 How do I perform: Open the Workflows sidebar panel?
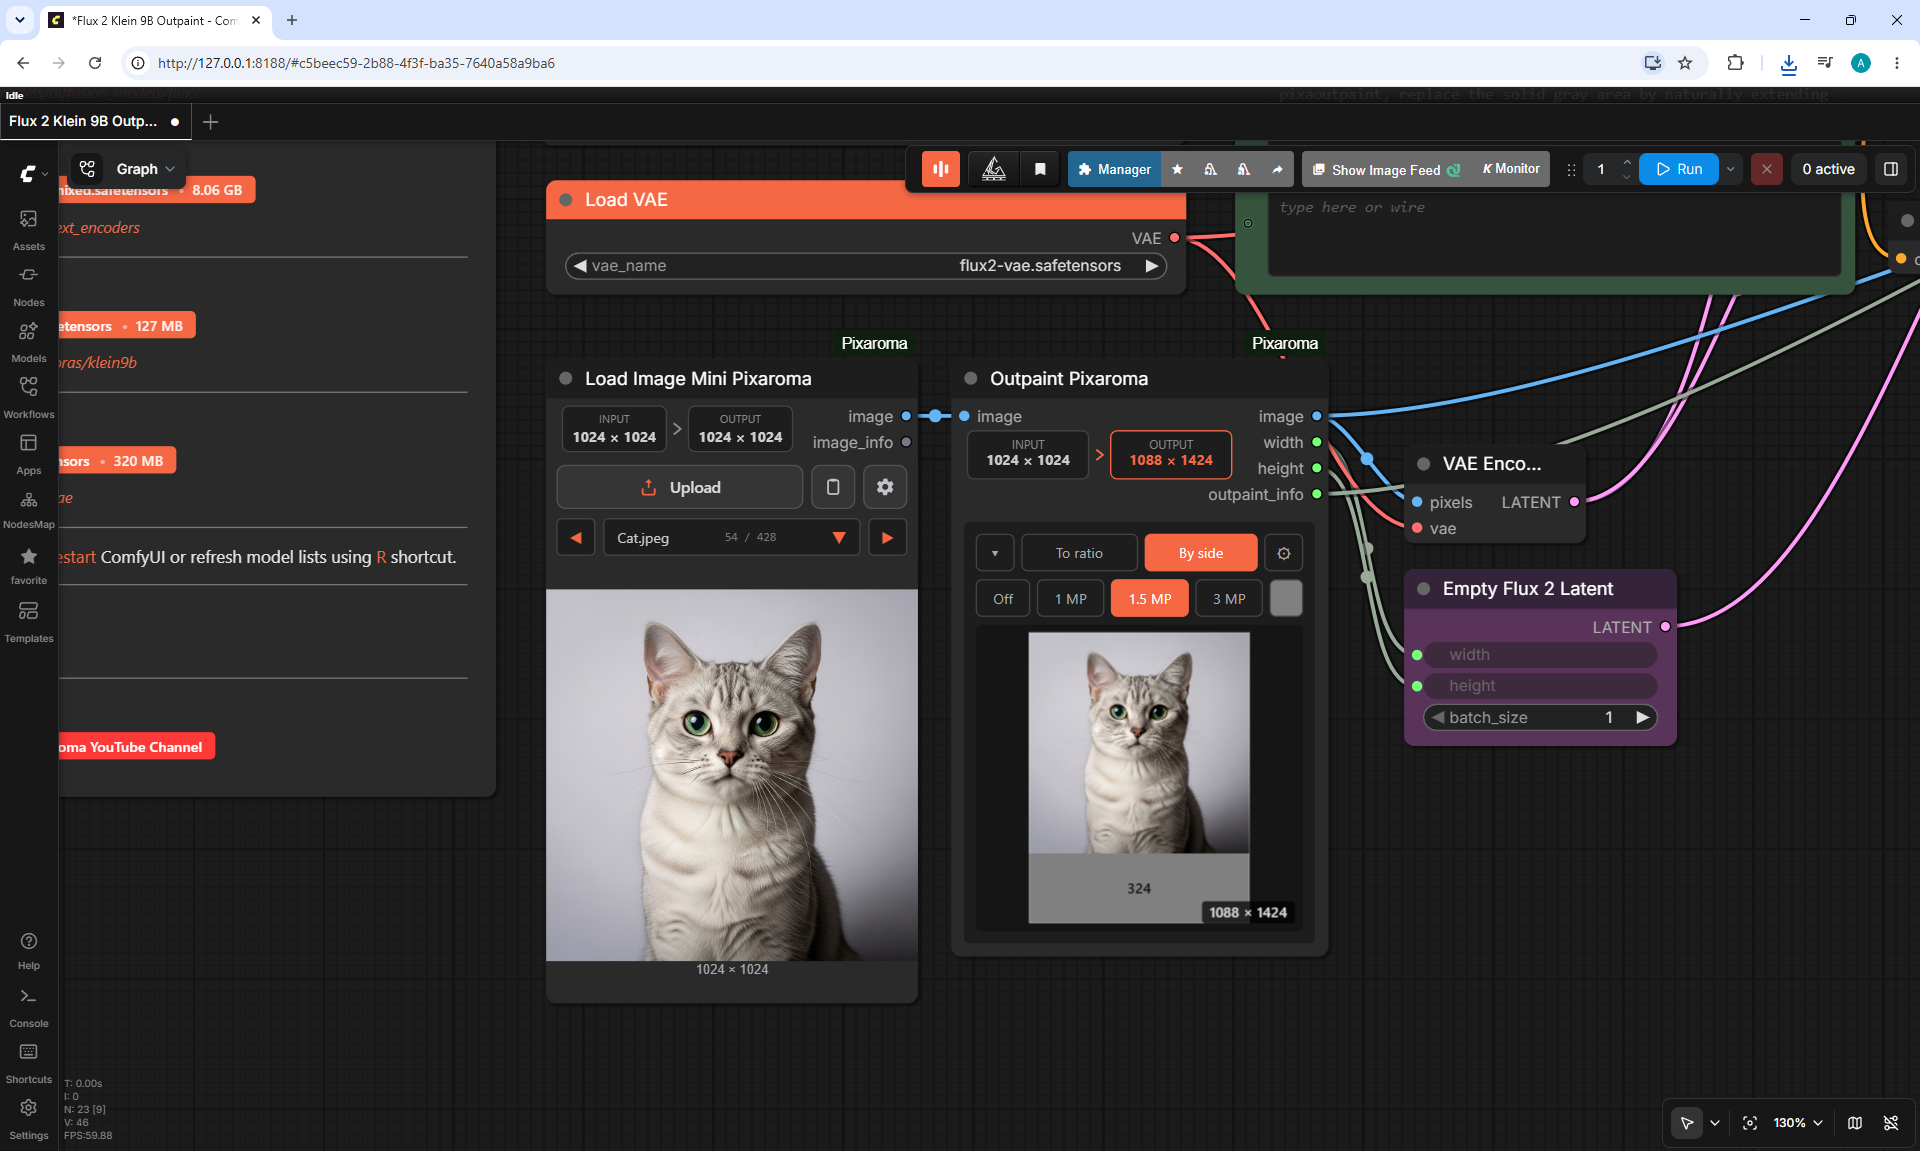click(x=29, y=397)
